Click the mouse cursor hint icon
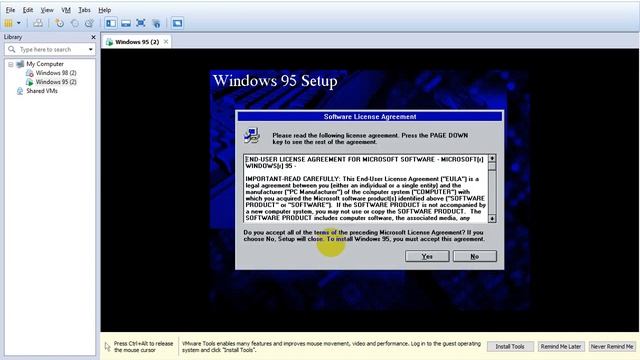 click(x=107, y=347)
